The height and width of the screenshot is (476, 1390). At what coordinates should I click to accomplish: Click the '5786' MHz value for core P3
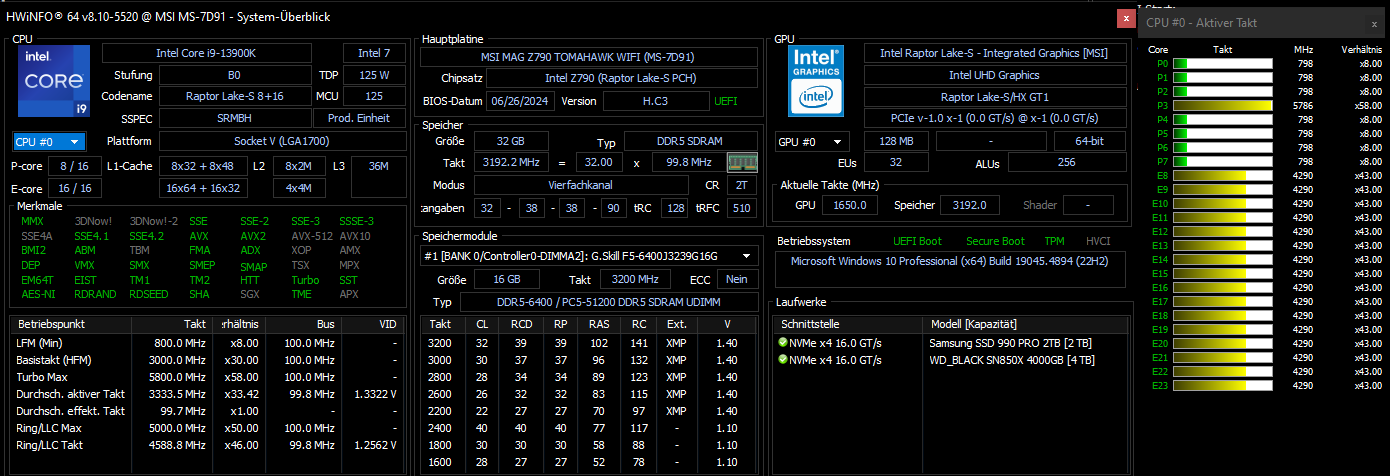1302,105
